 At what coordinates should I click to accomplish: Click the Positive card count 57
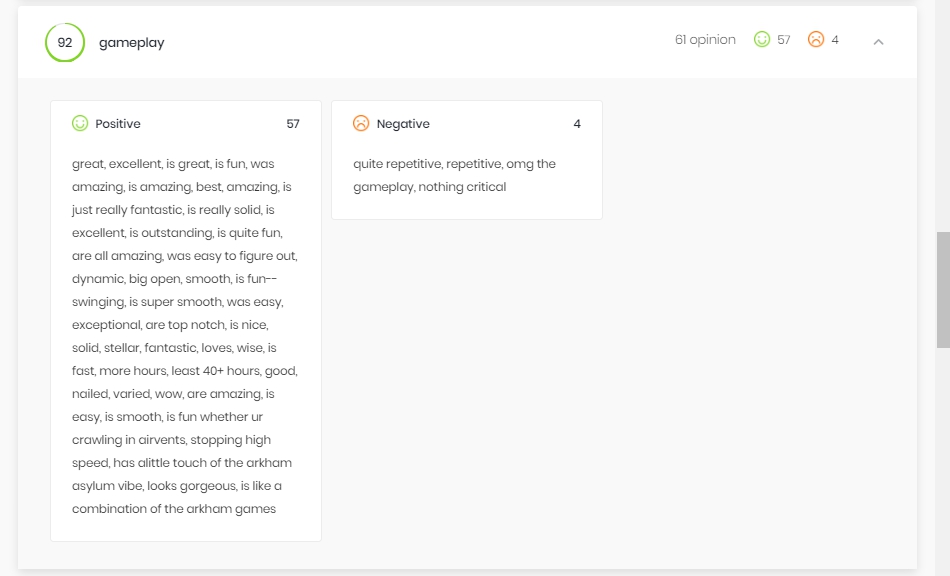[x=293, y=124]
